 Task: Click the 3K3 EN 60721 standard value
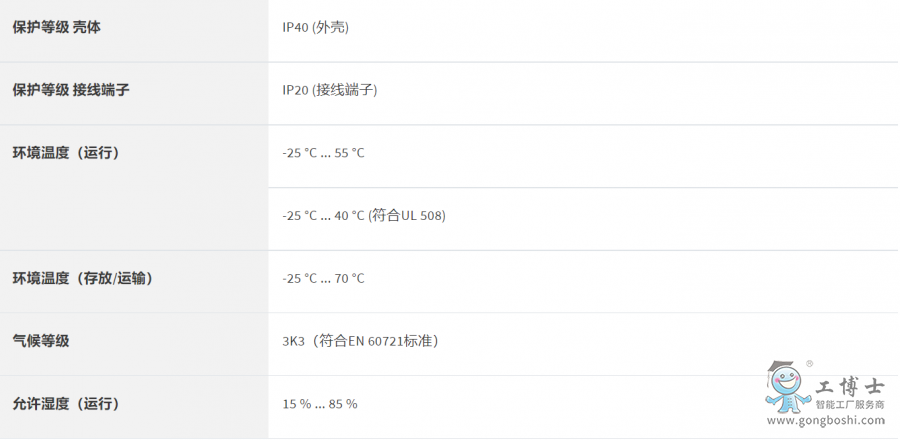tap(360, 341)
